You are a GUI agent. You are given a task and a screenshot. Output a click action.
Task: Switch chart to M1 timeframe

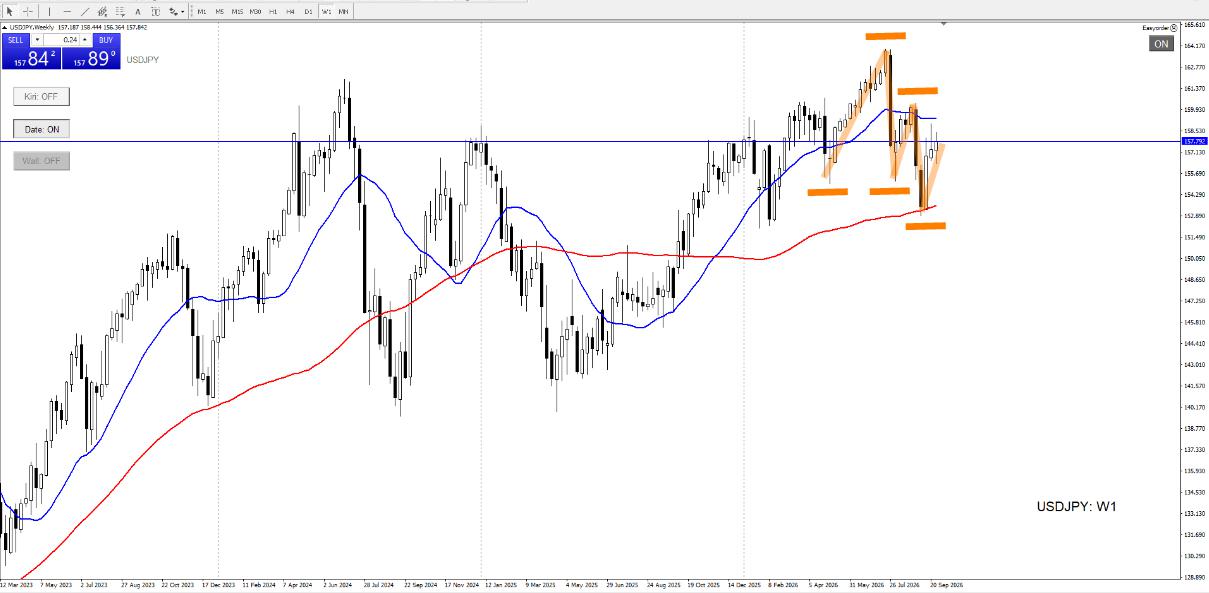pos(202,11)
